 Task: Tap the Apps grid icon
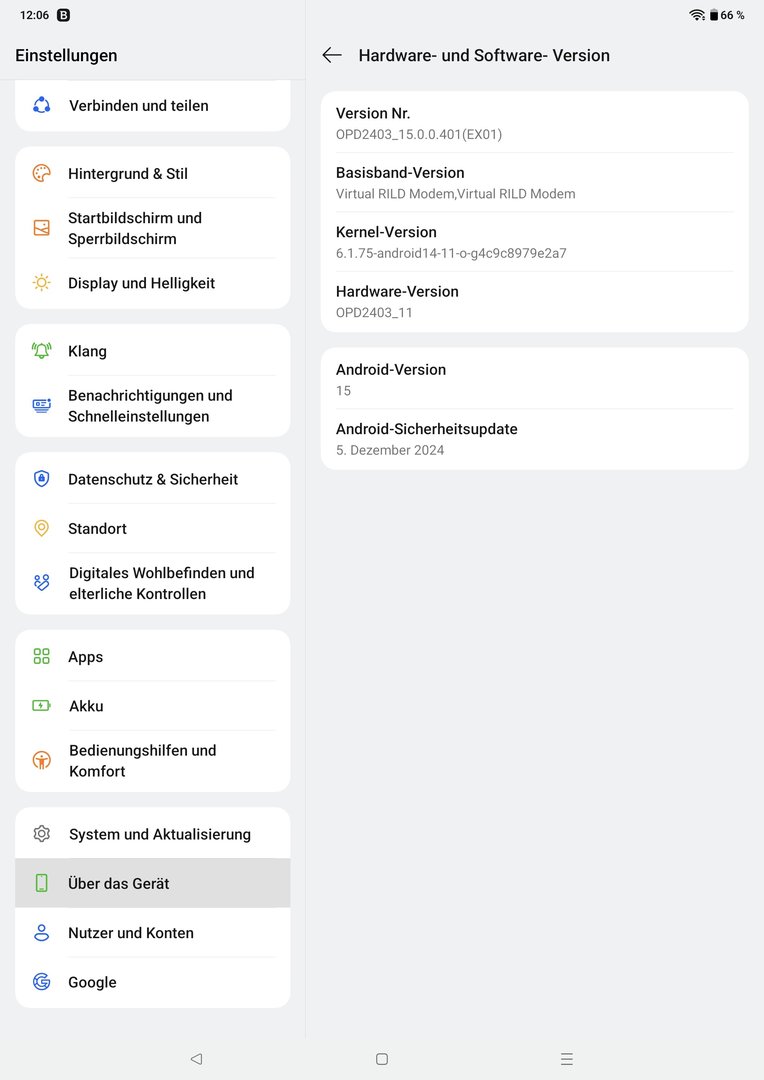[41, 657]
